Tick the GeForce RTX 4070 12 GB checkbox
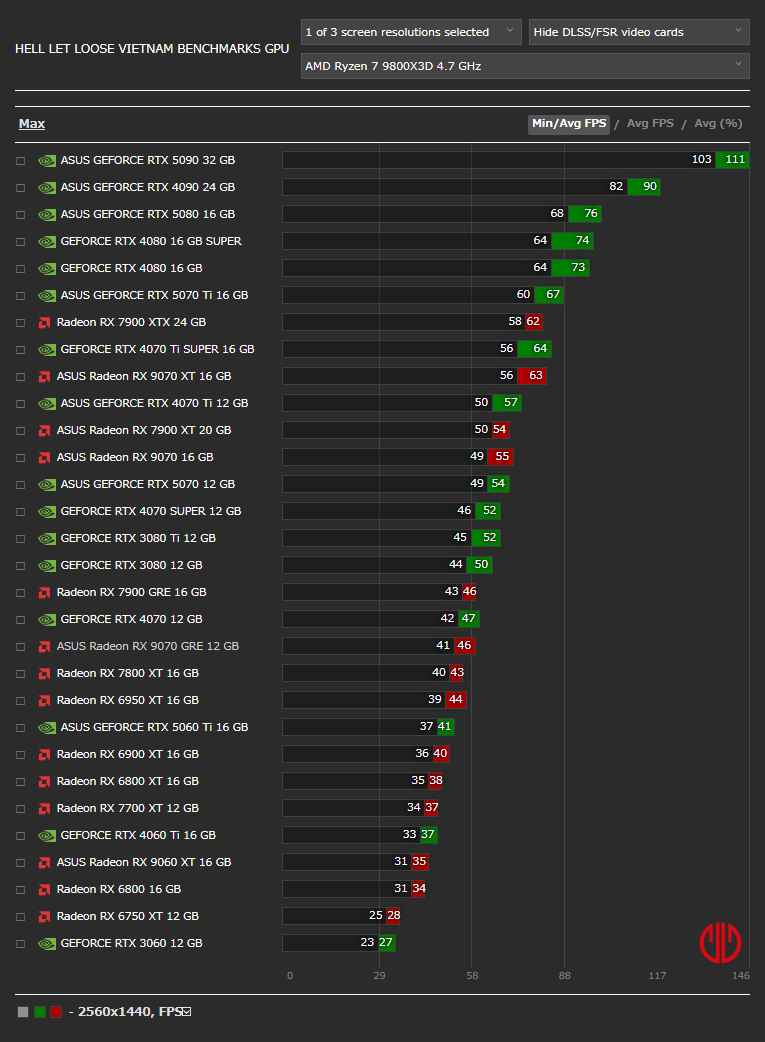Screen dimensions: 765x1042 tap(21, 620)
